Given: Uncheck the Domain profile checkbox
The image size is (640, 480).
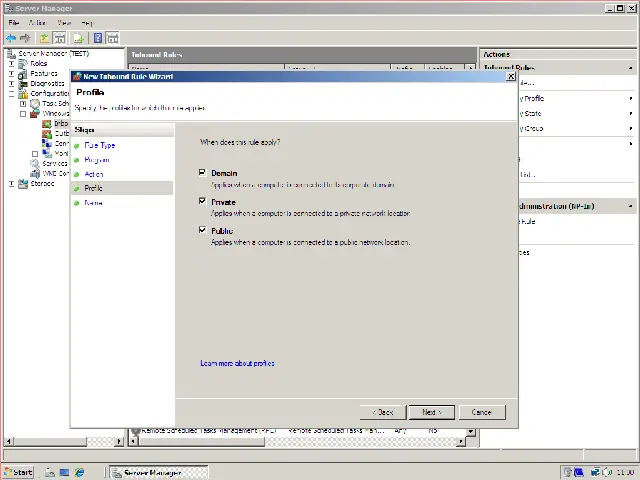Looking at the screenshot, I should click(x=203, y=173).
